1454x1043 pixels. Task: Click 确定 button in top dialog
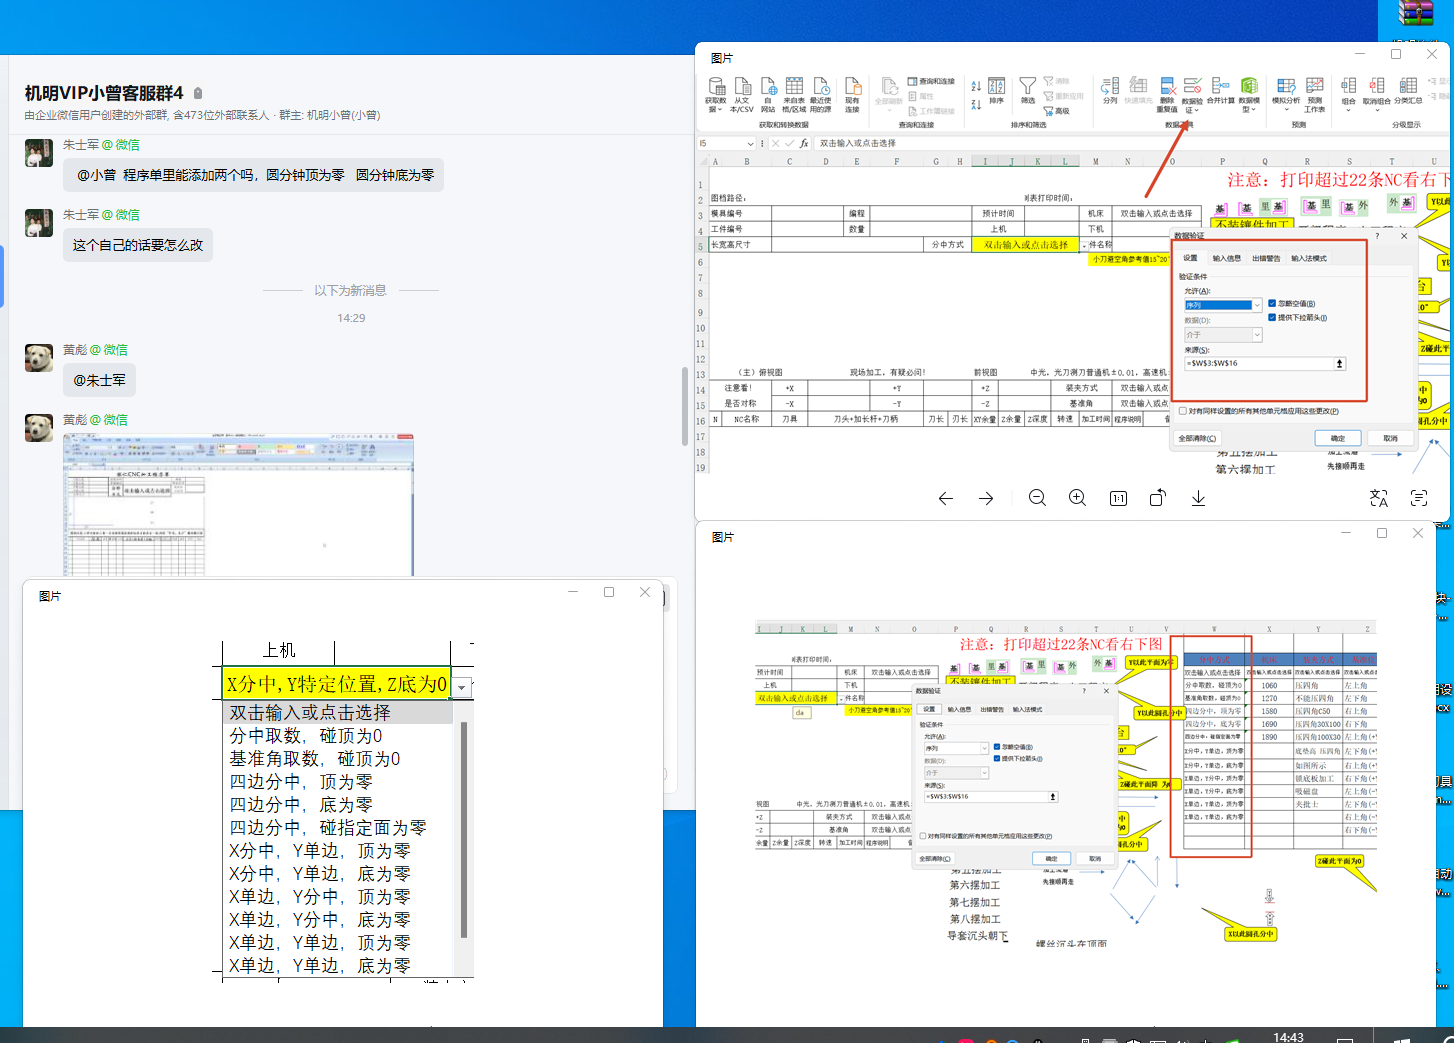(1338, 438)
